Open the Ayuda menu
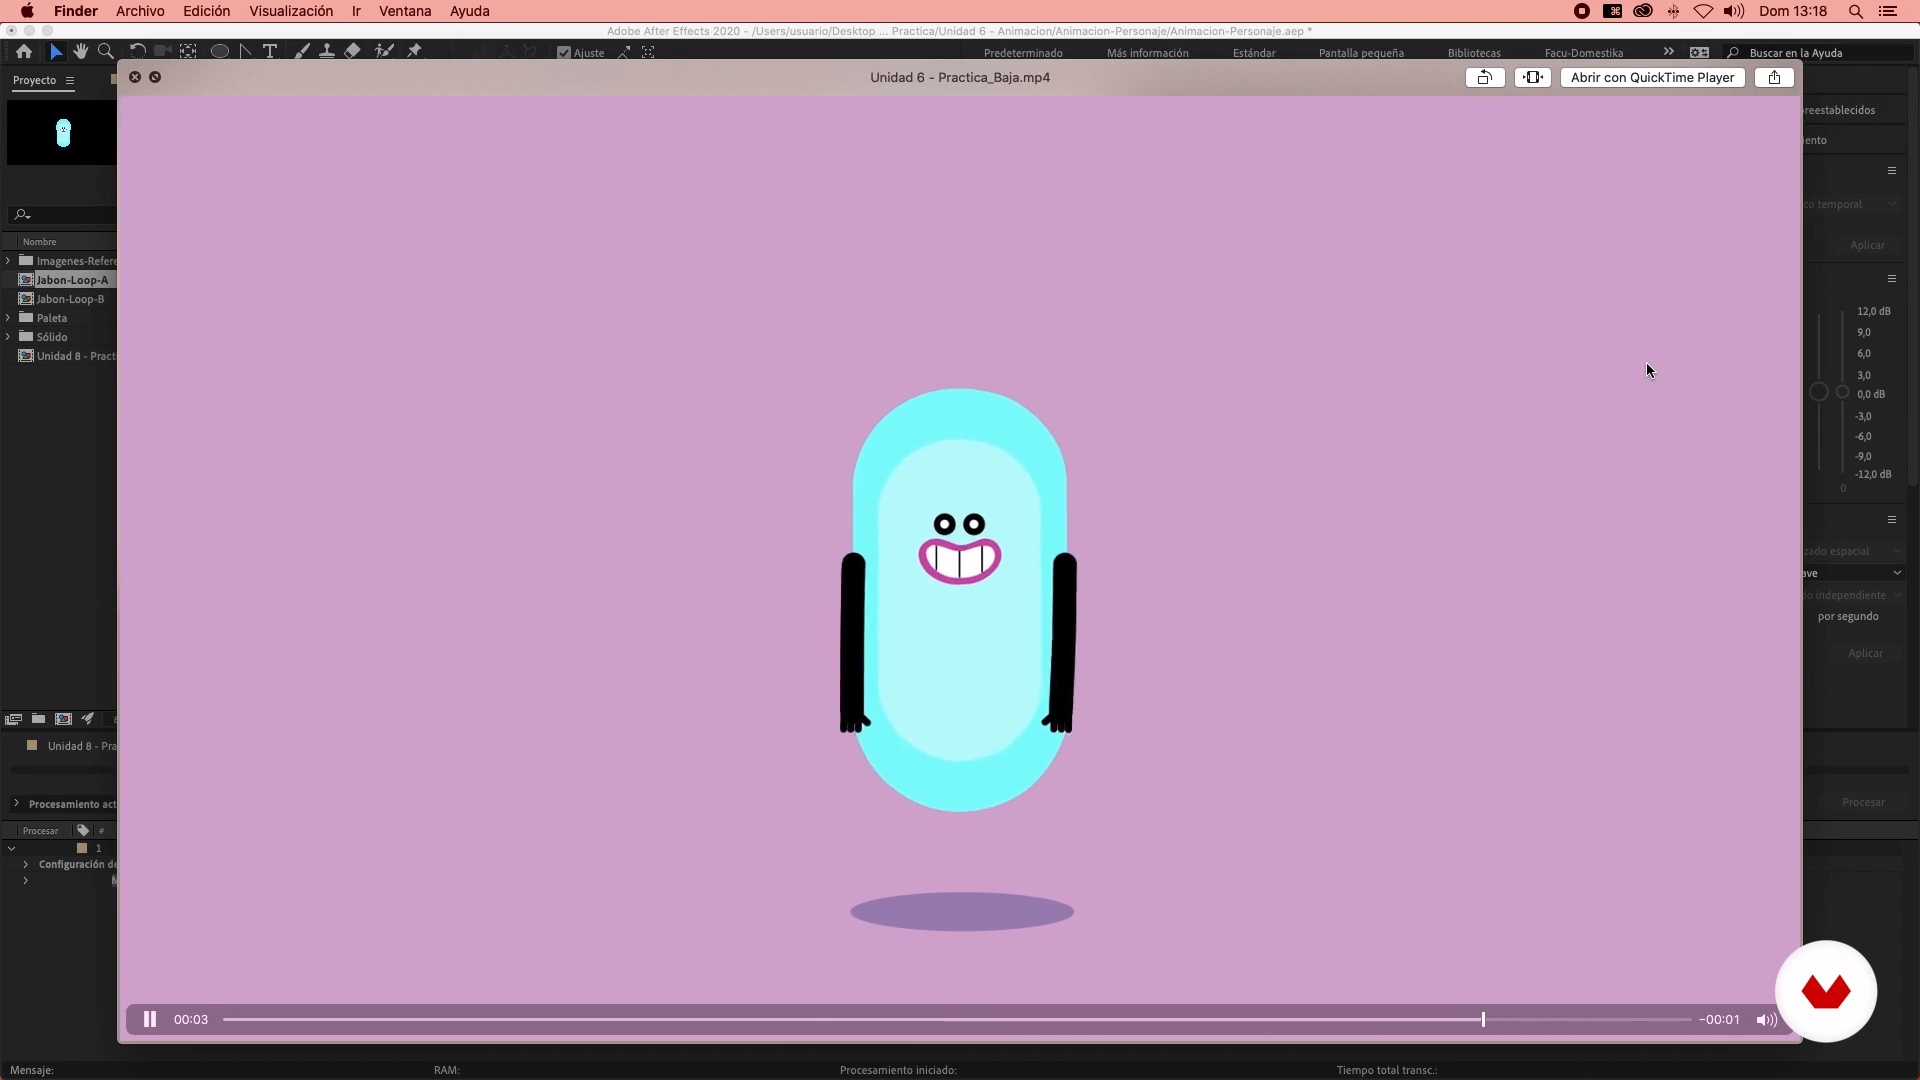This screenshot has height=1080, width=1920. coord(469,11)
